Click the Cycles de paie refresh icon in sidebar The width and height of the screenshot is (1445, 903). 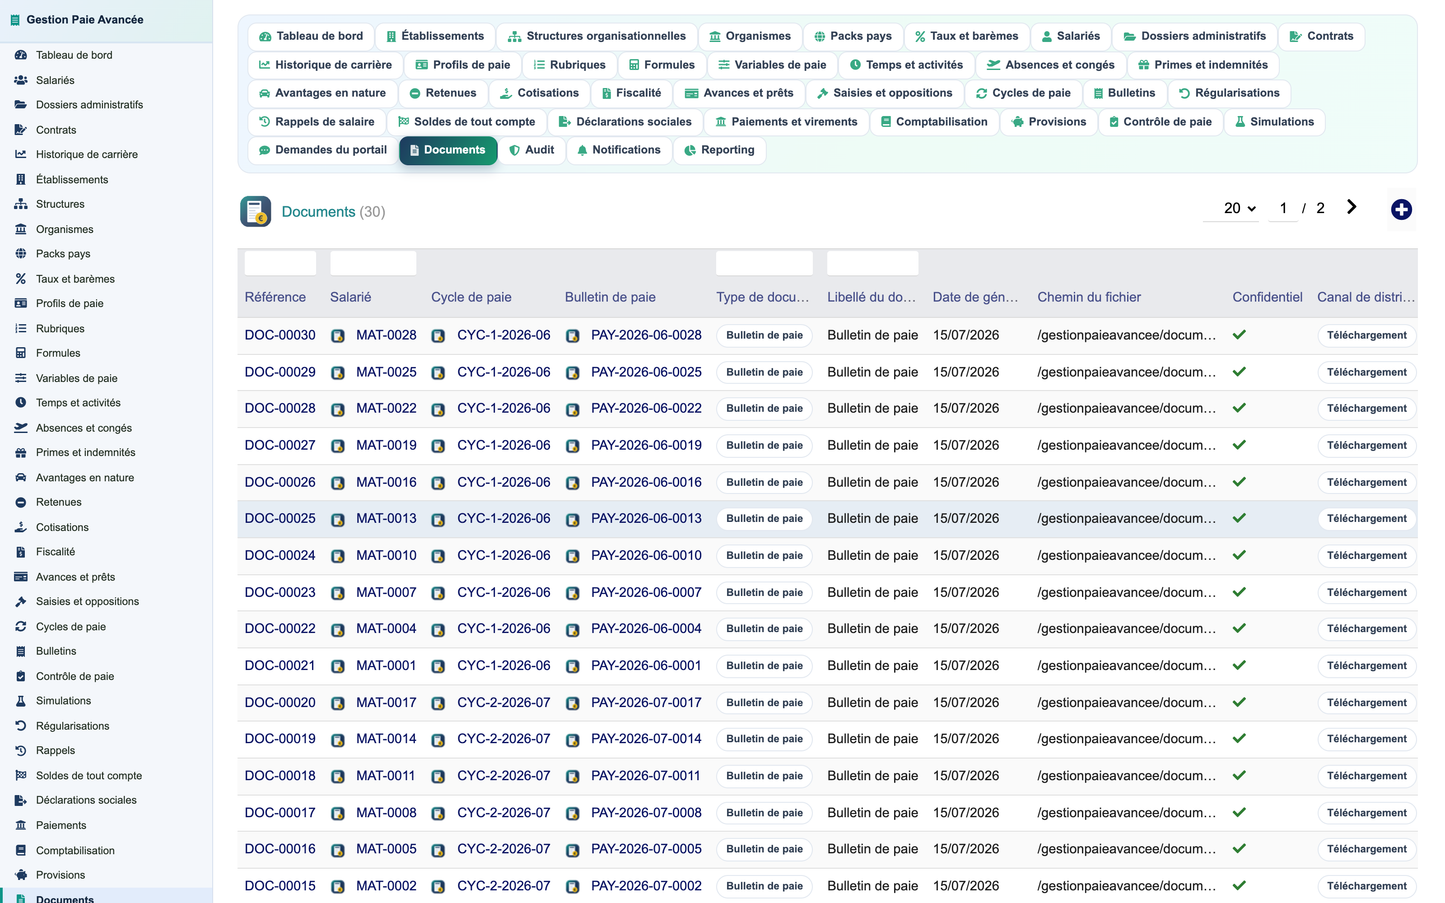click(21, 627)
